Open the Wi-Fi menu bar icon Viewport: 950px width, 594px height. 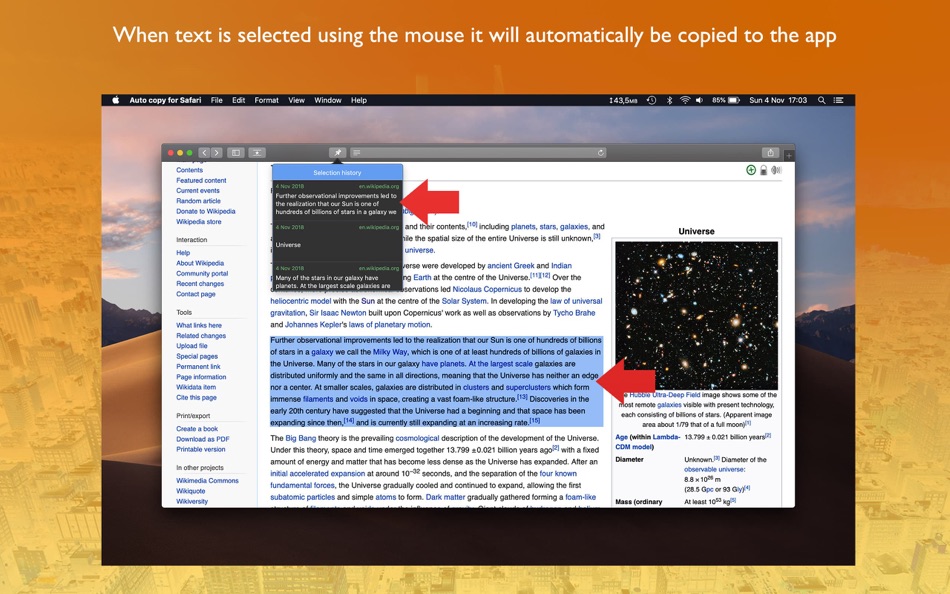point(685,101)
